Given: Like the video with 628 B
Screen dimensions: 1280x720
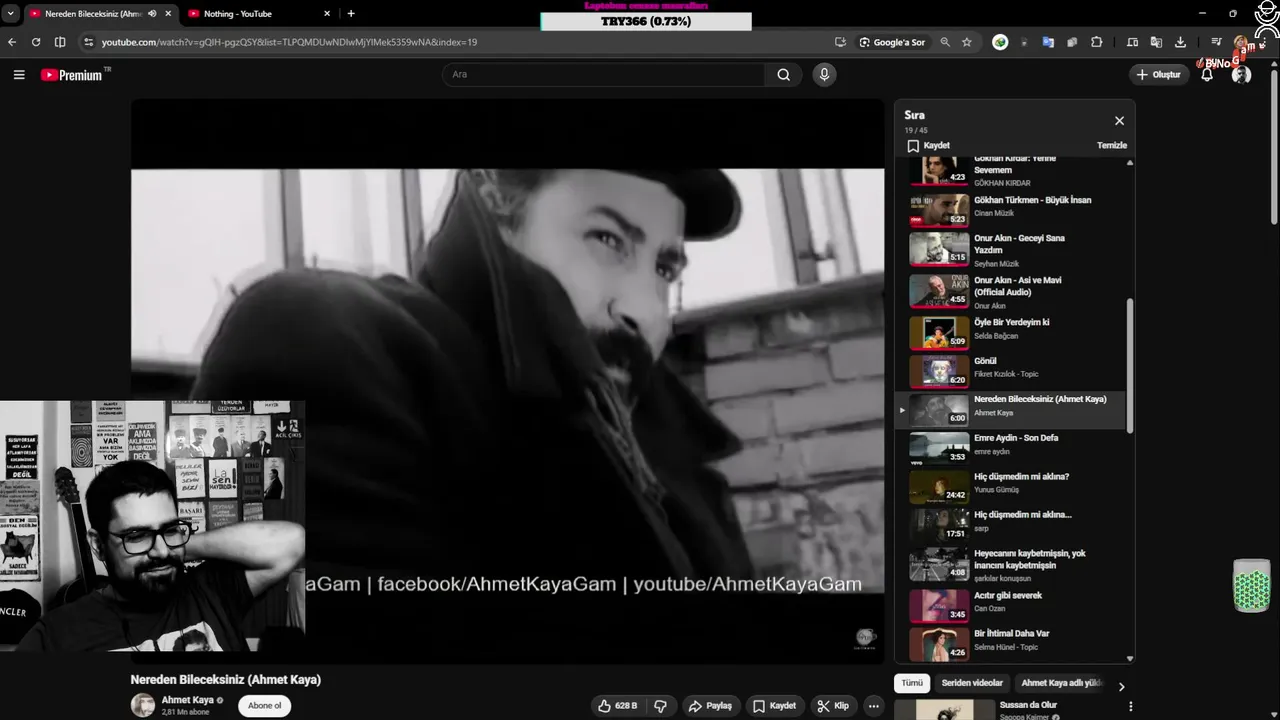Looking at the screenshot, I should 618,705.
